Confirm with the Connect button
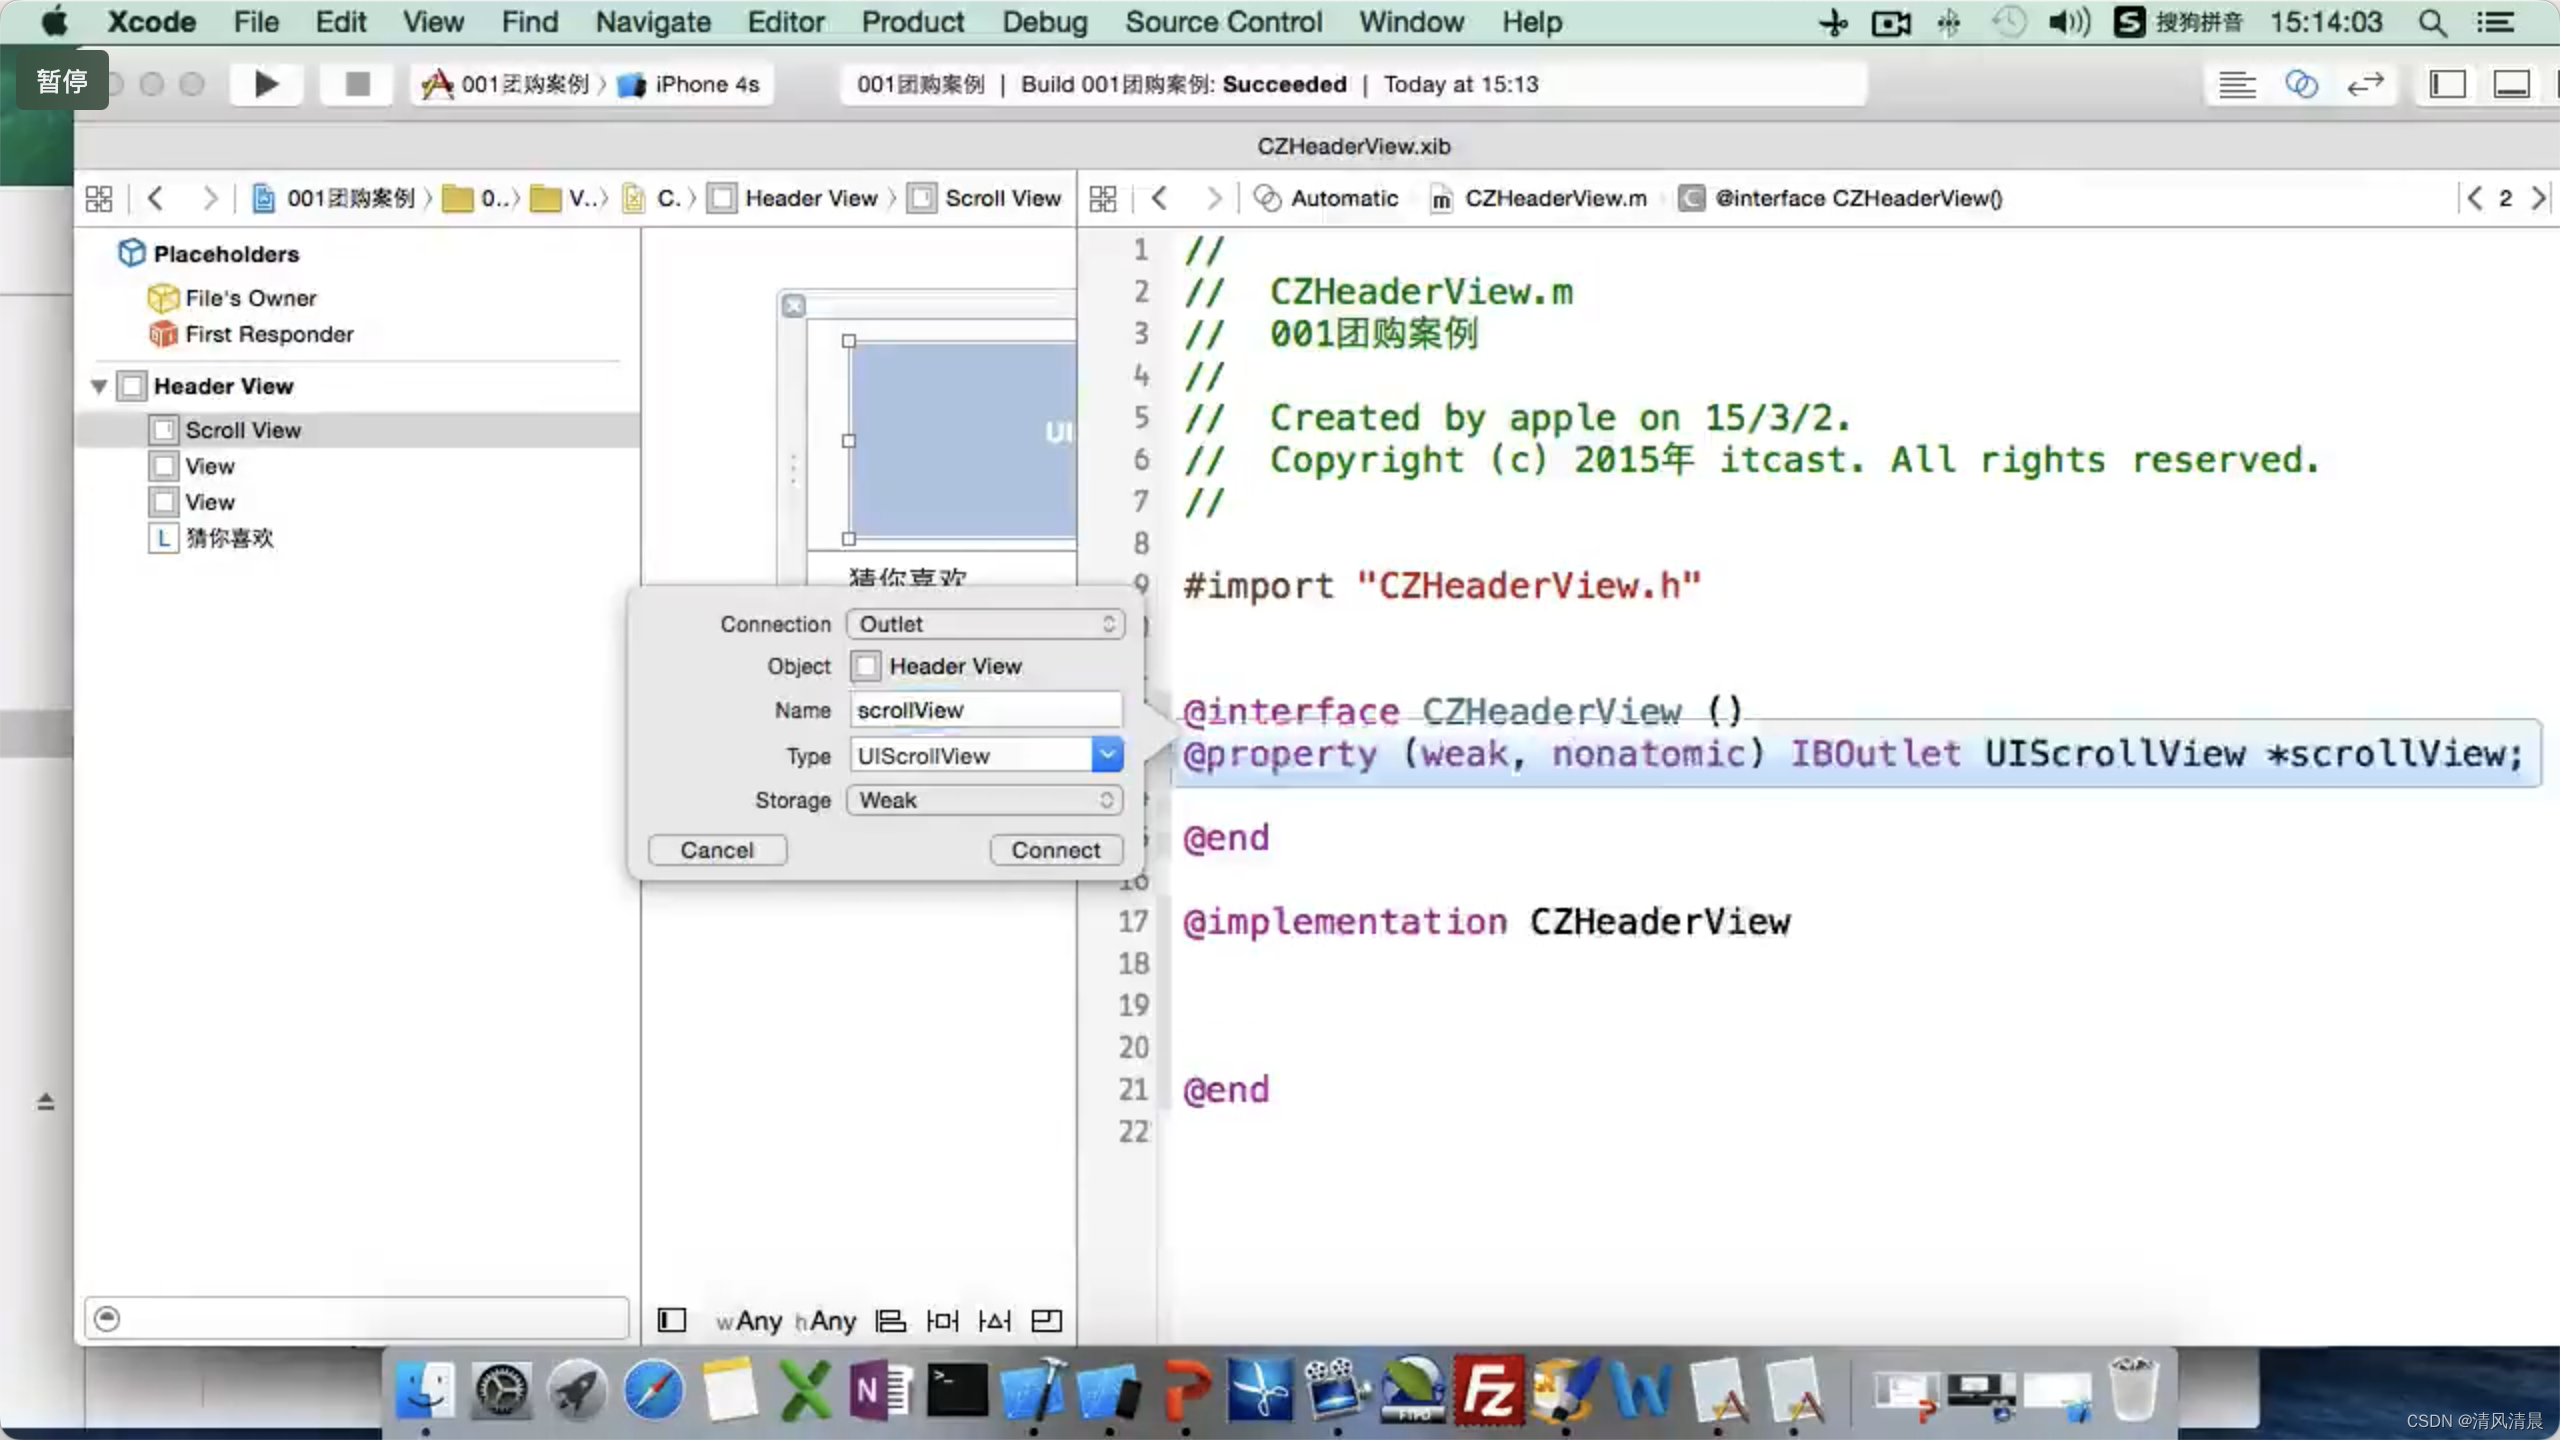Screen dimensions: 2560x1440 pyautogui.click(x=1056, y=850)
